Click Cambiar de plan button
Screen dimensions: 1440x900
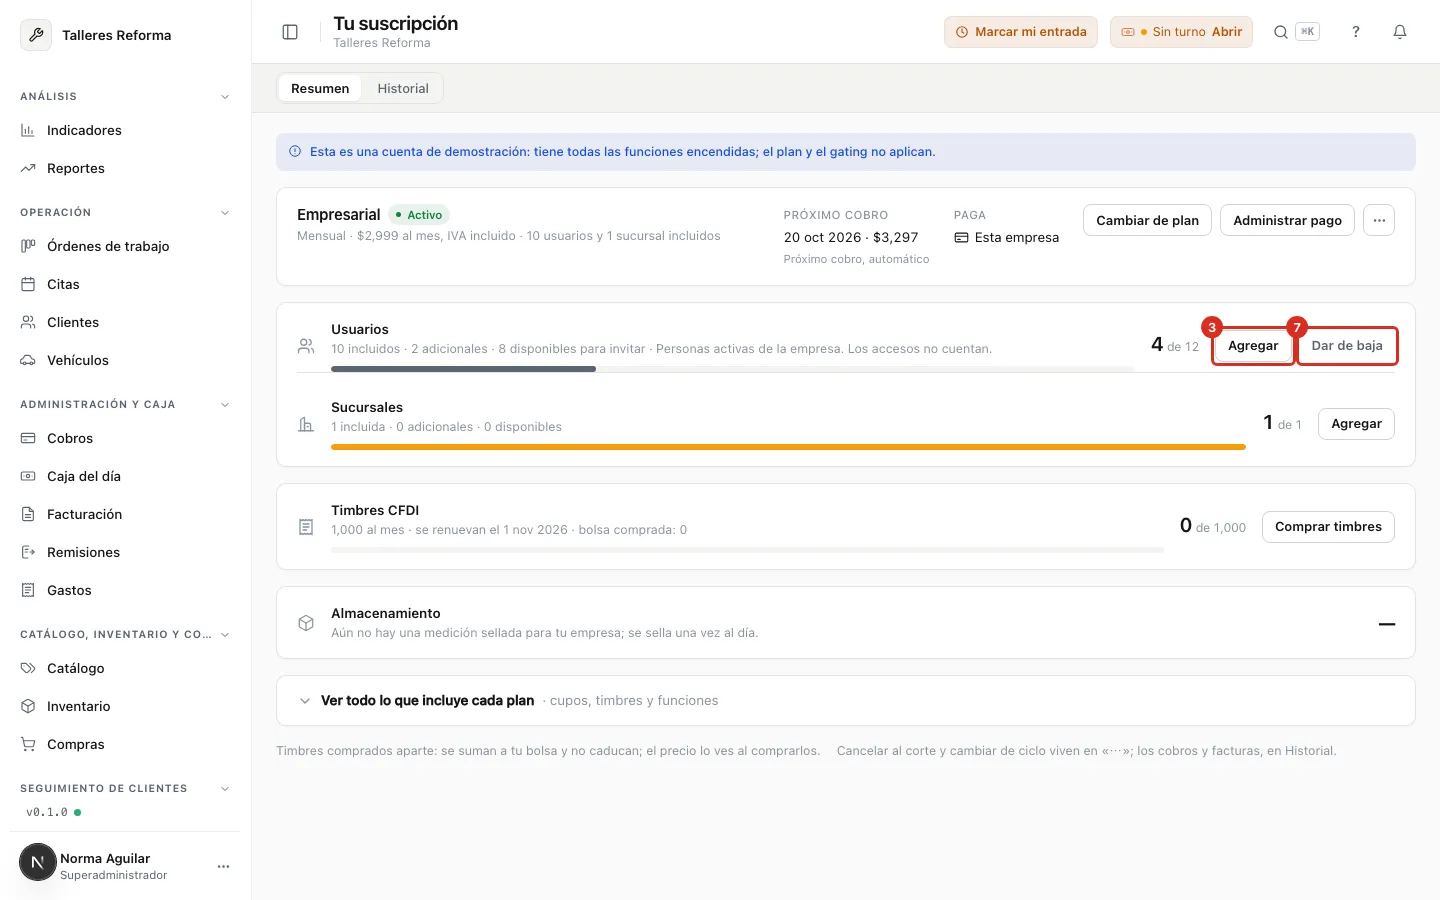1147,220
